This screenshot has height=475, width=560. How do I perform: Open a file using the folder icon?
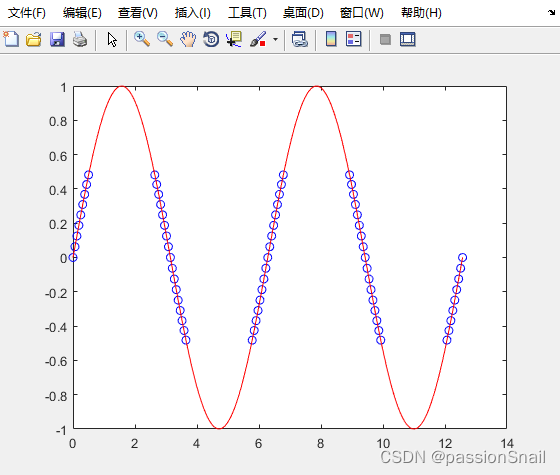tap(34, 39)
